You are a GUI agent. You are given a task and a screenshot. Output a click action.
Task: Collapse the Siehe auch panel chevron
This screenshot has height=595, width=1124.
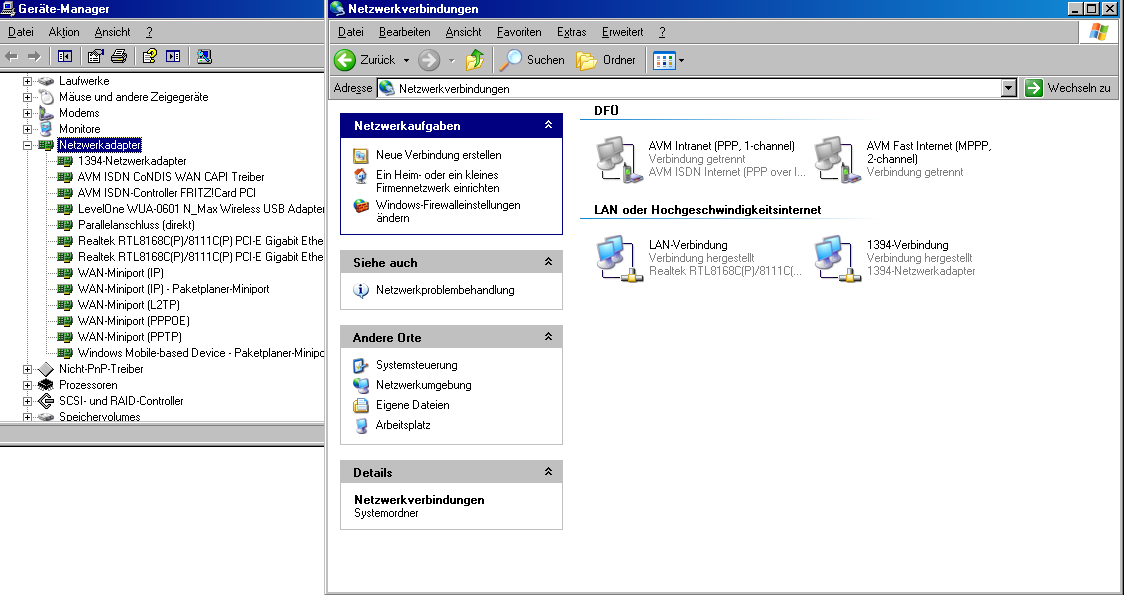pos(548,262)
